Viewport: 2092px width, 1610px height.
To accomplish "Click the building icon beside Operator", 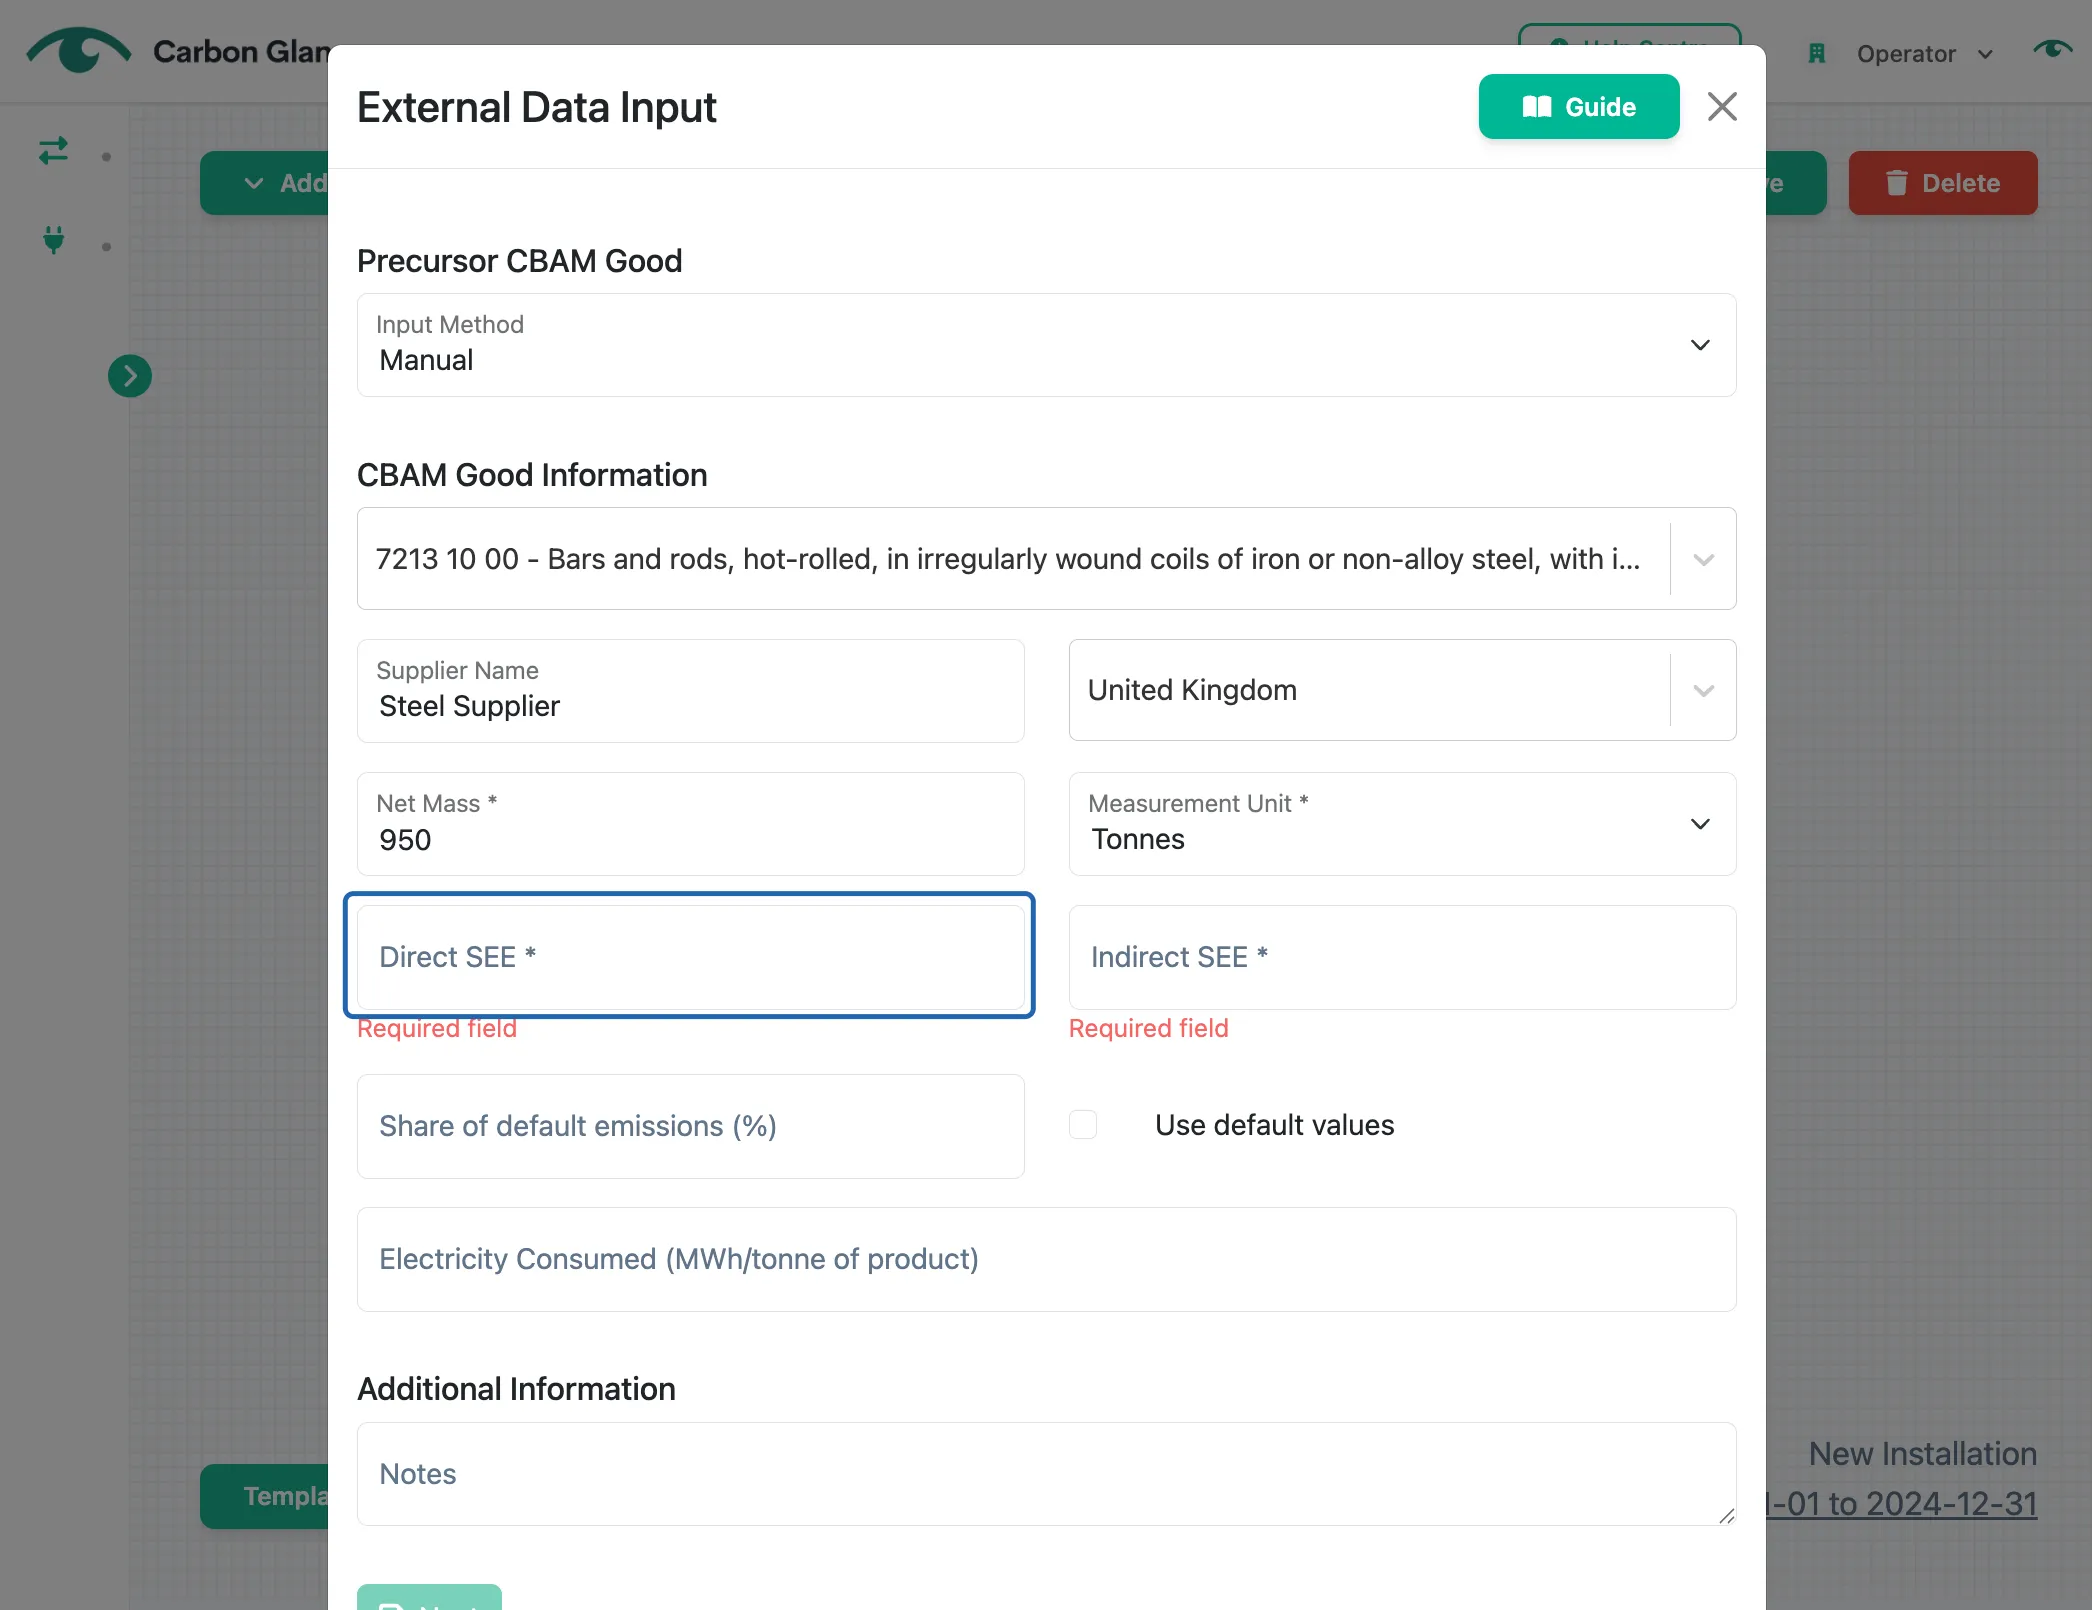I will point(1817,54).
